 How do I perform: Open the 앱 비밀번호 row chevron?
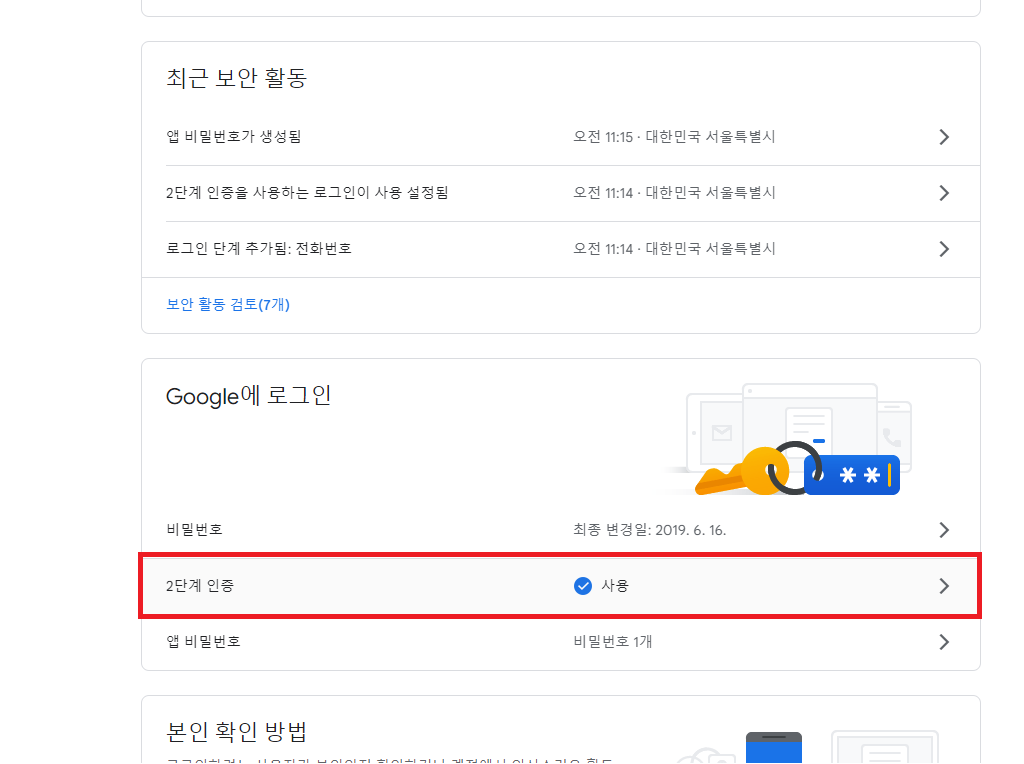click(x=944, y=643)
